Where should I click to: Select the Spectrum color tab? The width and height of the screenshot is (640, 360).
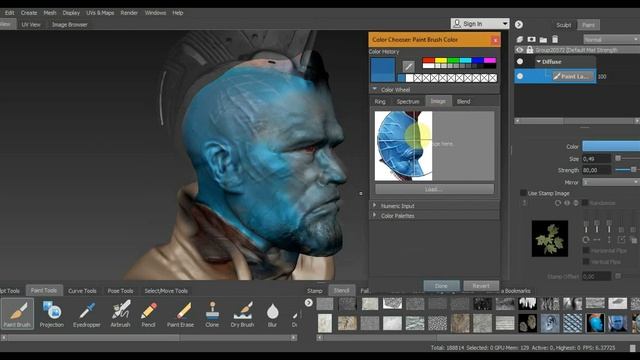(408, 101)
